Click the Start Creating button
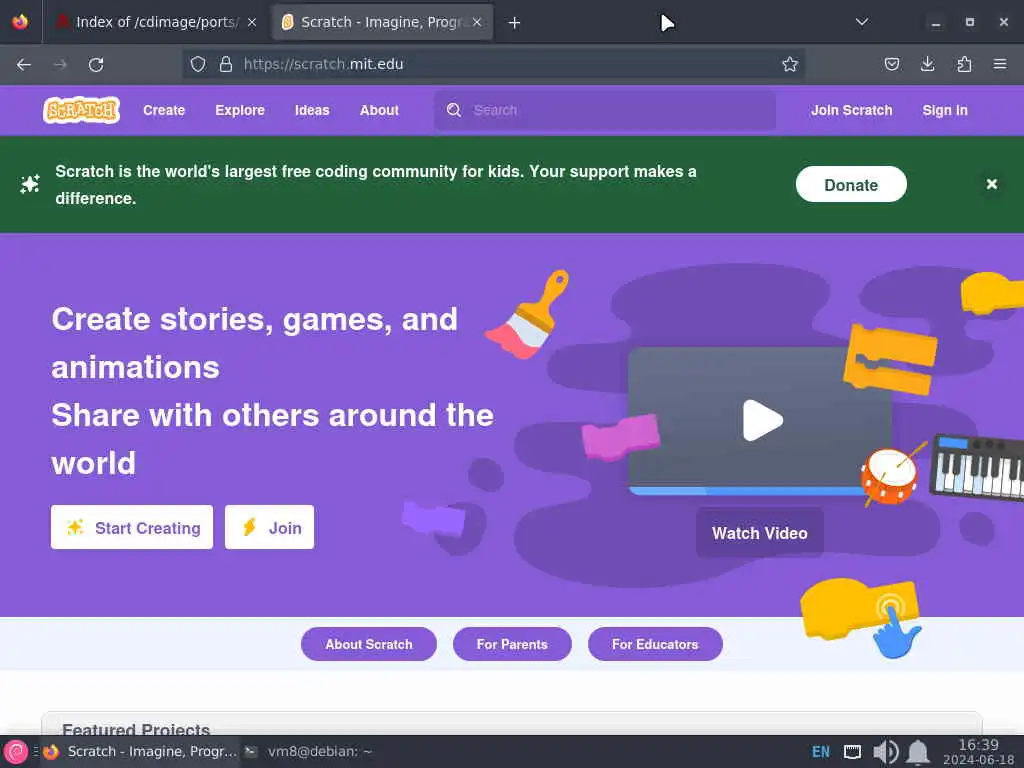 click(x=132, y=527)
